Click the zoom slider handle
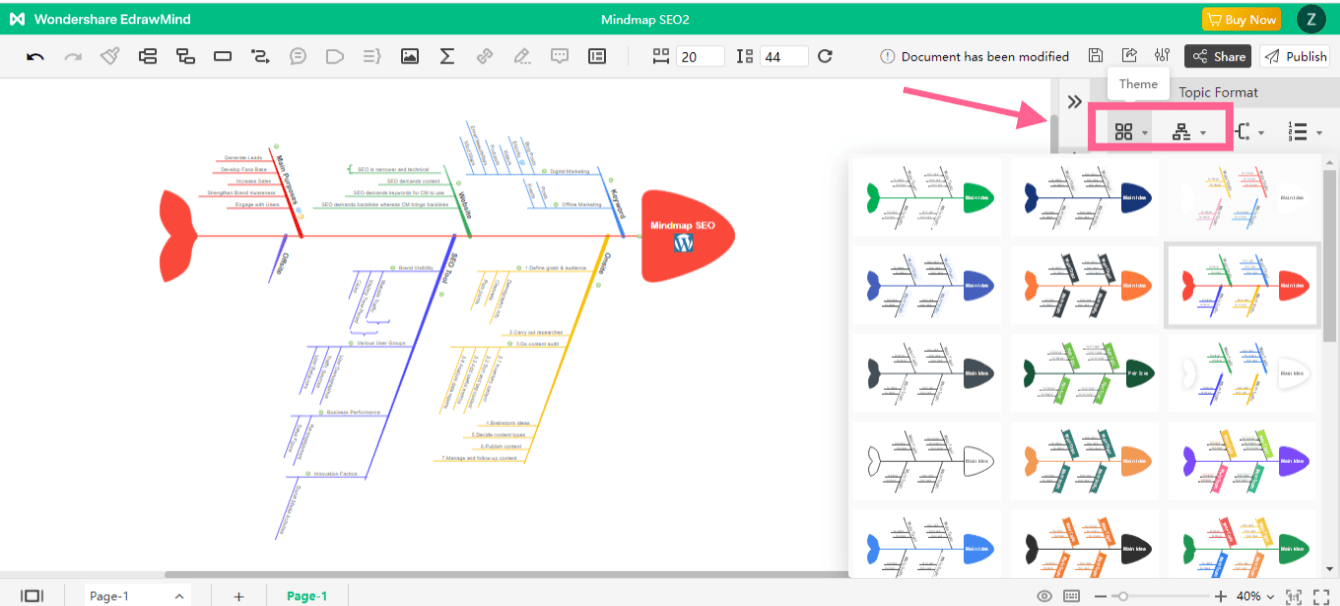The width and height of the screenshot is (1340, 606). tap(1123, 596)
